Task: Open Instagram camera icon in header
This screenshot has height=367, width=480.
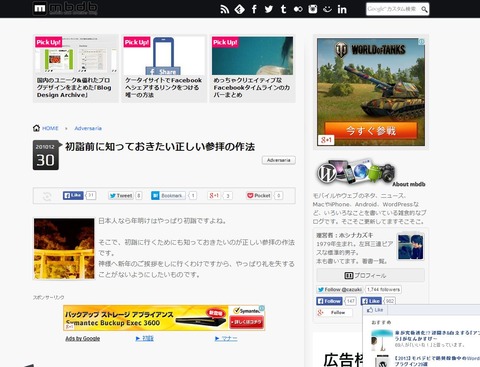Action: coord(312,9)
